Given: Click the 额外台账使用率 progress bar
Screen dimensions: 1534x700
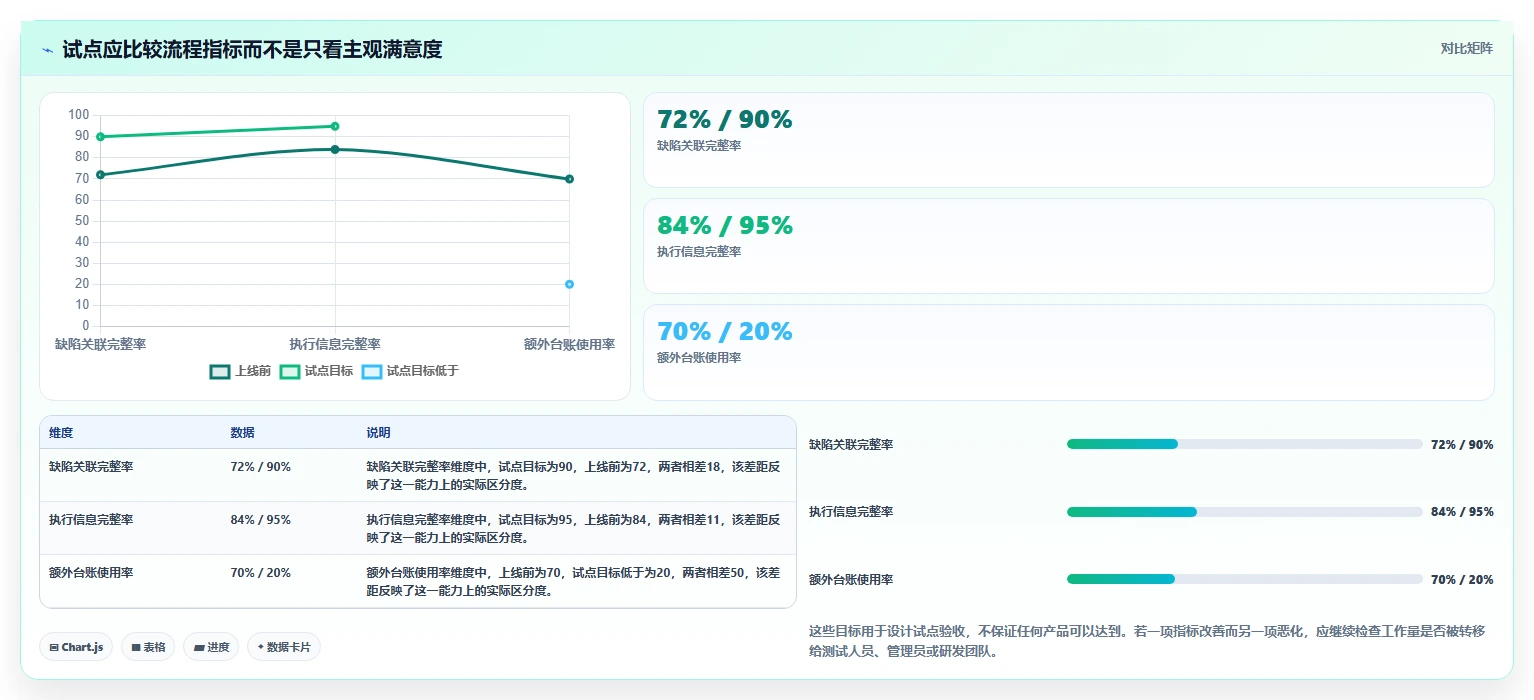Looking at the screenshot, I should (1244, 579).
